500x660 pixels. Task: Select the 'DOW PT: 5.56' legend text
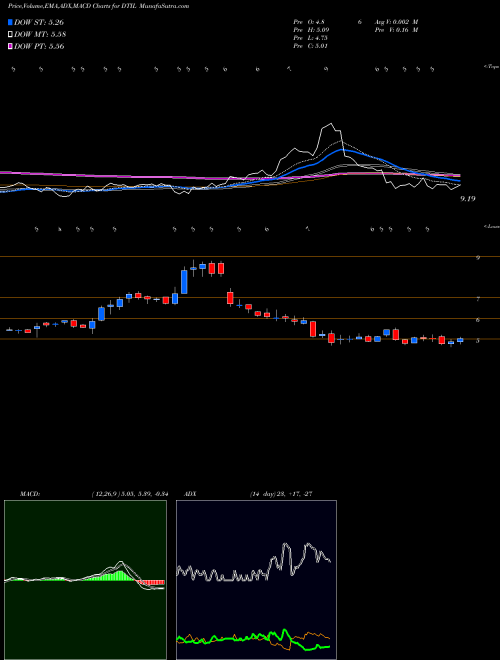(x=39, y=46)
